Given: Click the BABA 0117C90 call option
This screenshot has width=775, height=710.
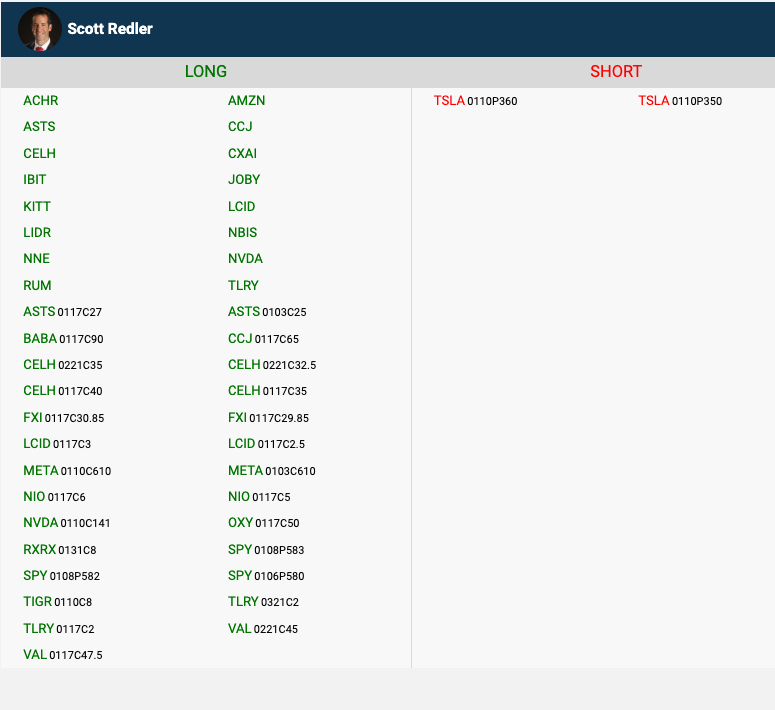Looking at the screenshot, I should pos(63,339).
